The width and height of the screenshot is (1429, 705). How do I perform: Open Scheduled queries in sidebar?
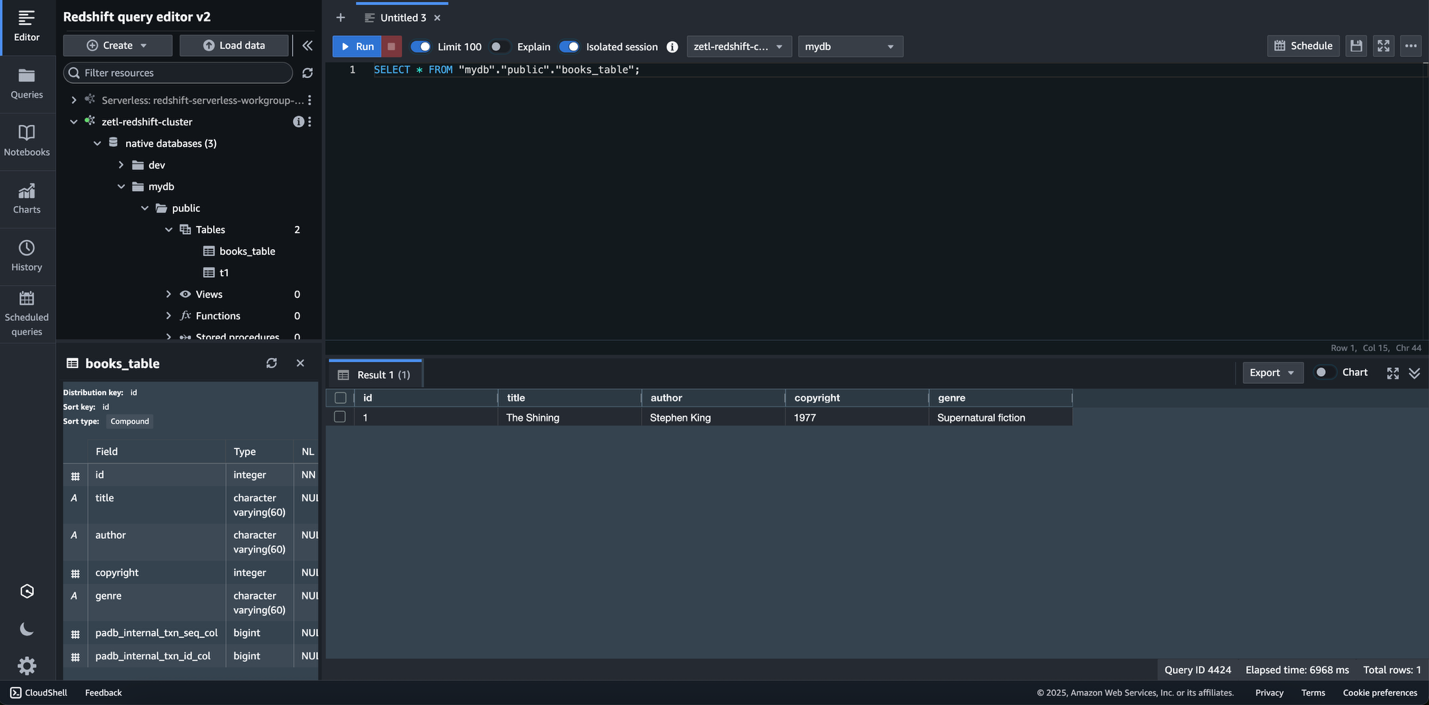26,312
